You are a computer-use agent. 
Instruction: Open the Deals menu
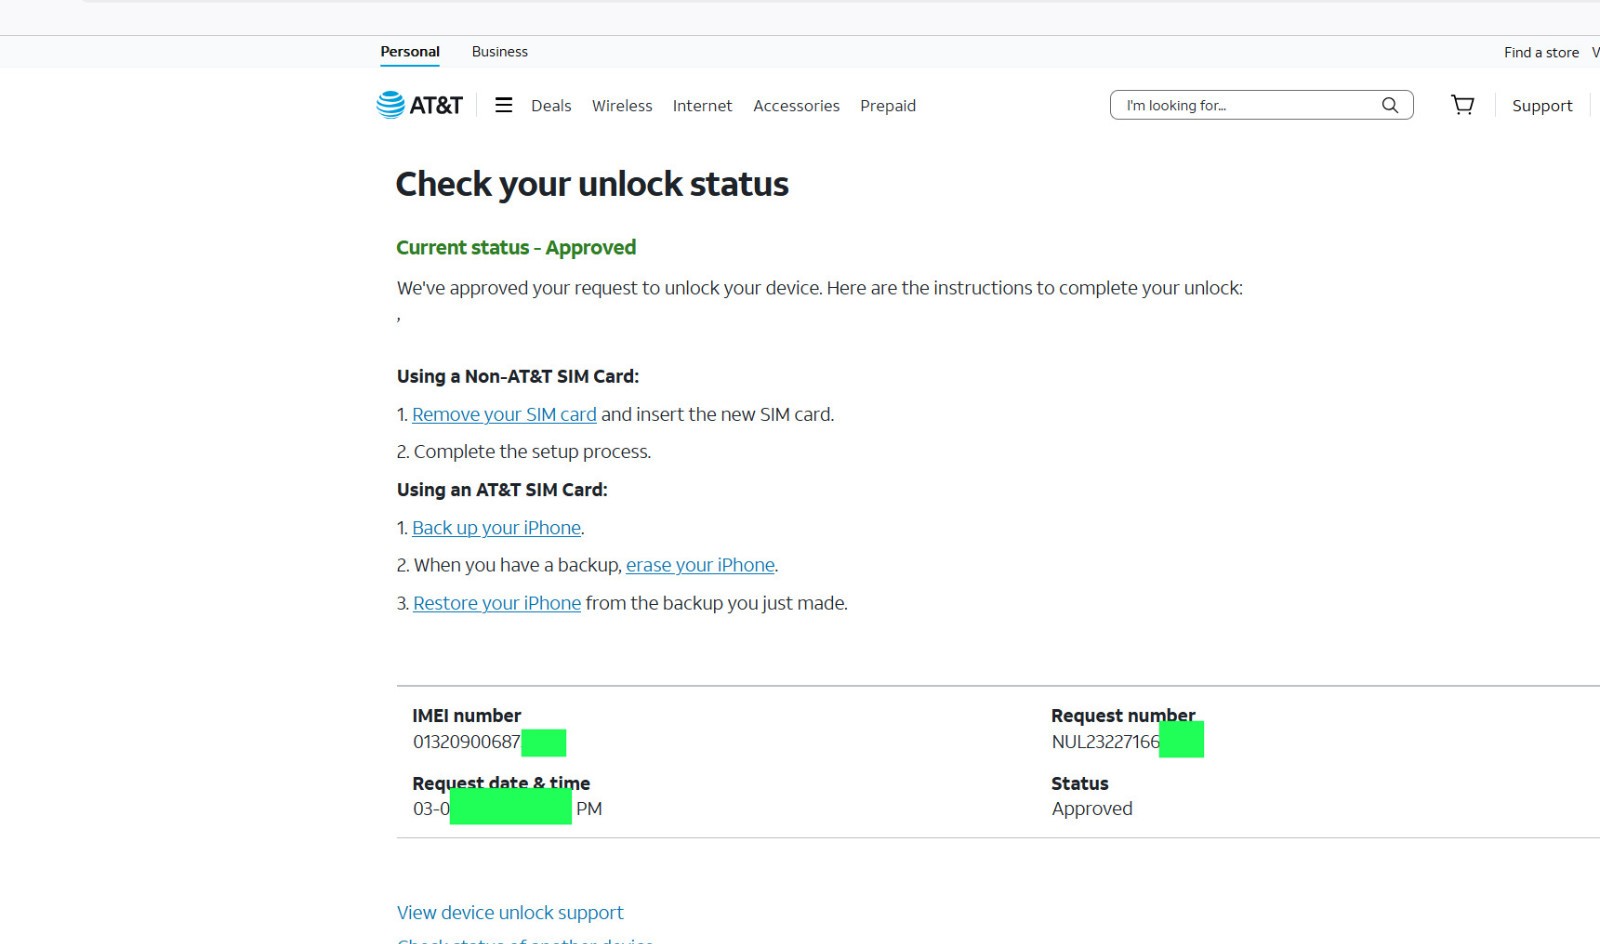click(551, 106)
